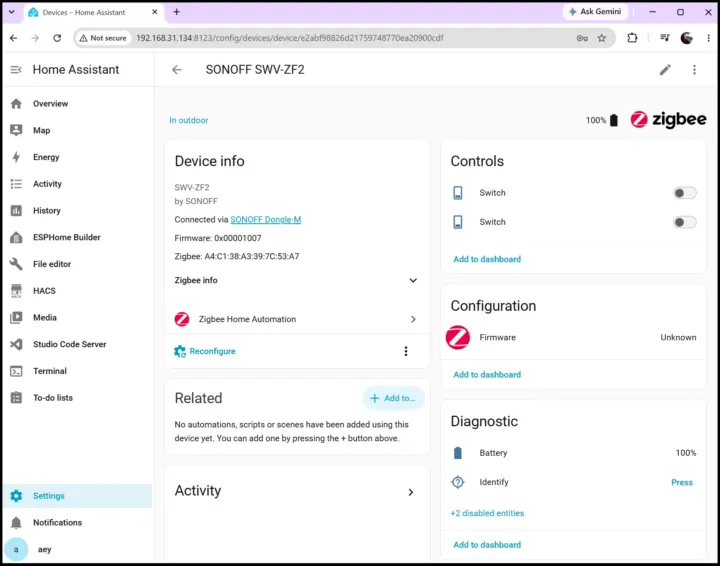720x566 pixels.
Task: Click the browser back arrow
Action: pyautogui.click(x=14, y=38)
